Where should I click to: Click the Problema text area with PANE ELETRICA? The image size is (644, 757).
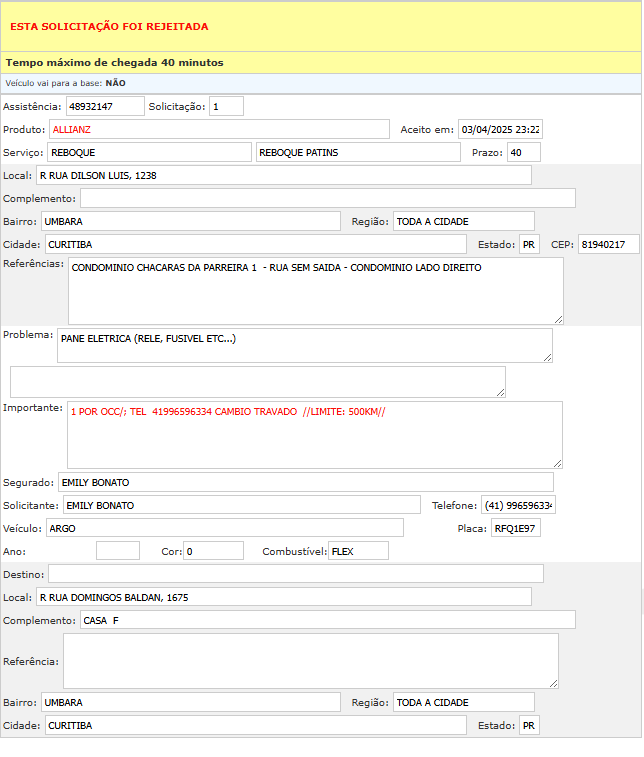[x=304, y=345]
